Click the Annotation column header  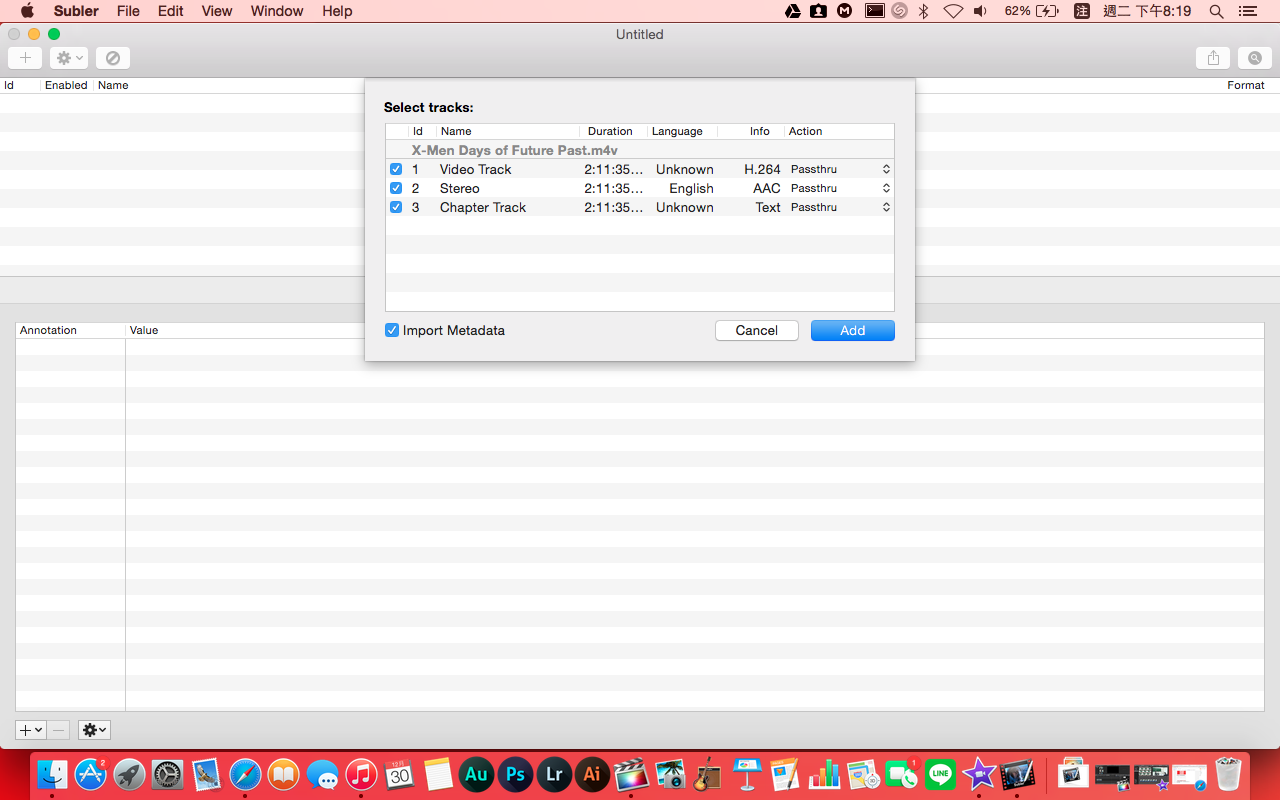click(70, 330)
